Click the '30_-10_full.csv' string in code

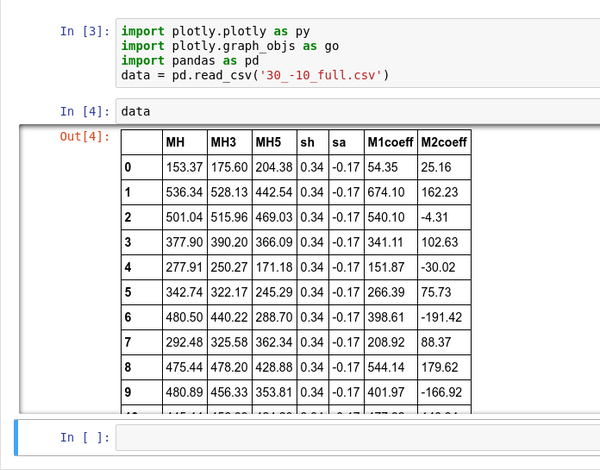[321, 75]
